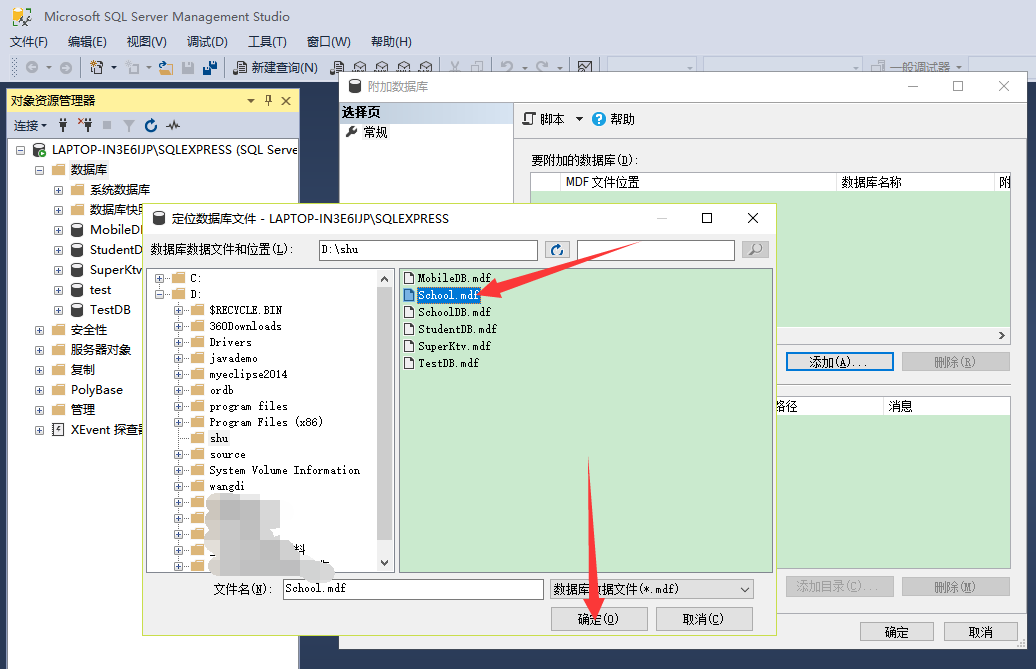Image resolution: width=1036 pixels, height=669 pixels.
Task: Open the 调试 menu
Action: click(207, 41)
